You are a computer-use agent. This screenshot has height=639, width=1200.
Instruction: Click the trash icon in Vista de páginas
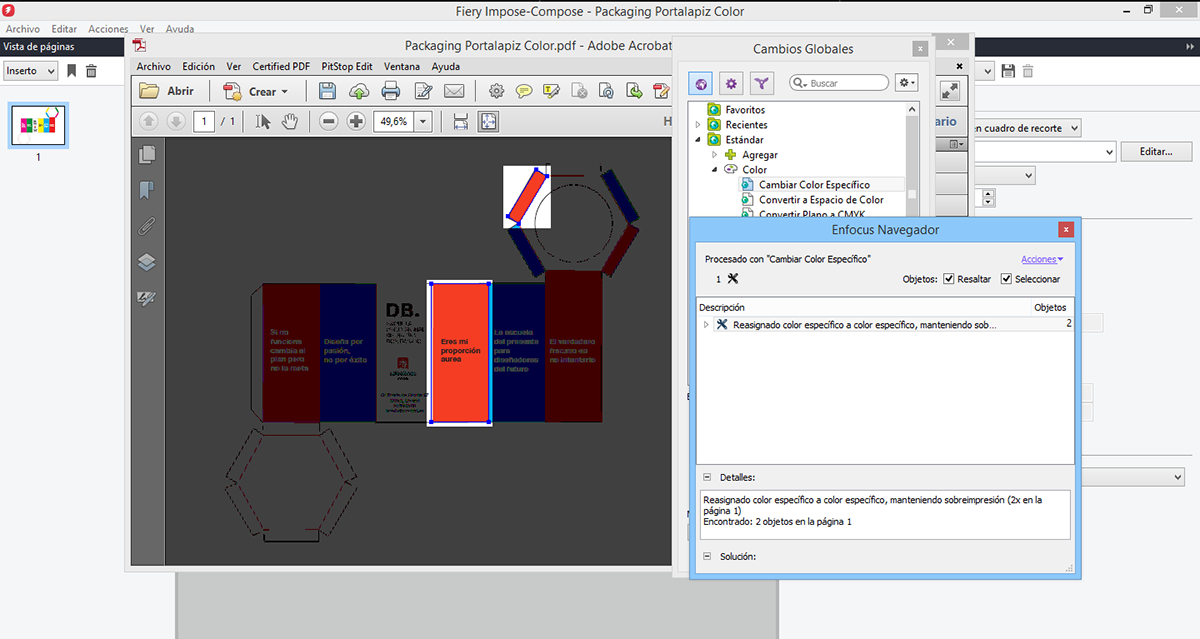pos(91,71)
